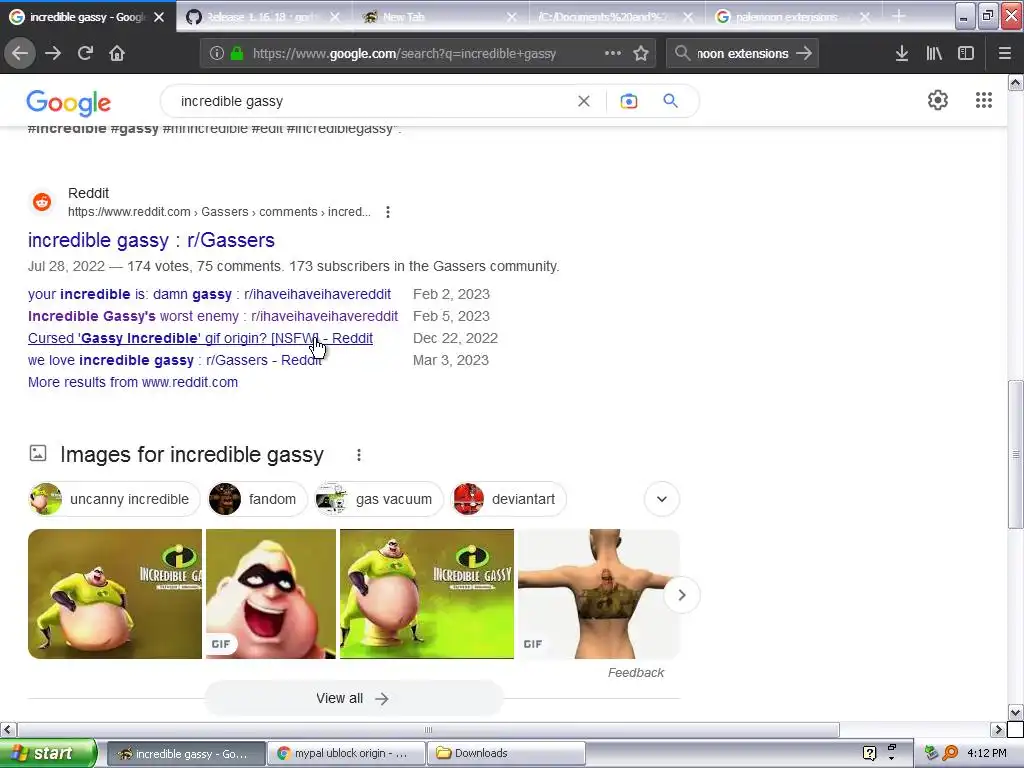Screen dimensions: 1024x768
Task: Open 'your incredible is: damn gassy' link
Action: coord(210,295)
